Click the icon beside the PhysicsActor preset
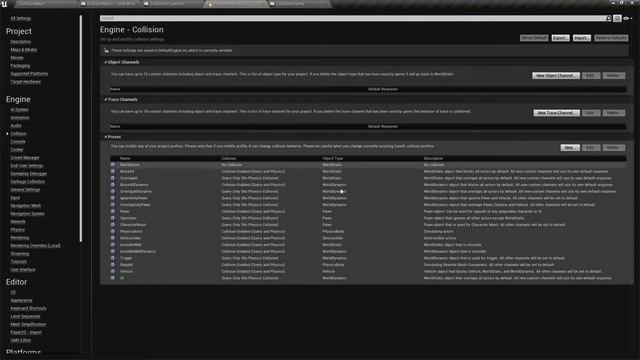The image size is (640, 360). [113, 231]
